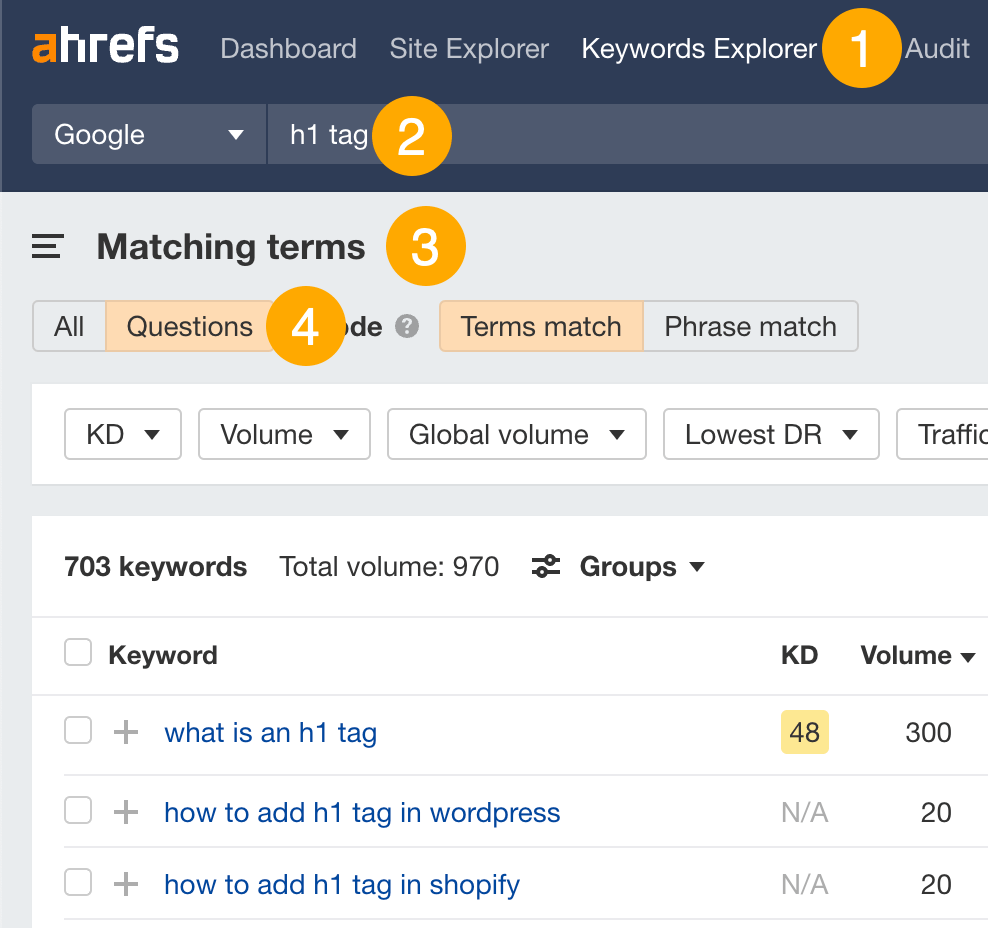Viewport: 988px width, 928px height.
Task: Click plus icon next to 'how to add h1 tag in wordpress'
Action: click(124, 811)
